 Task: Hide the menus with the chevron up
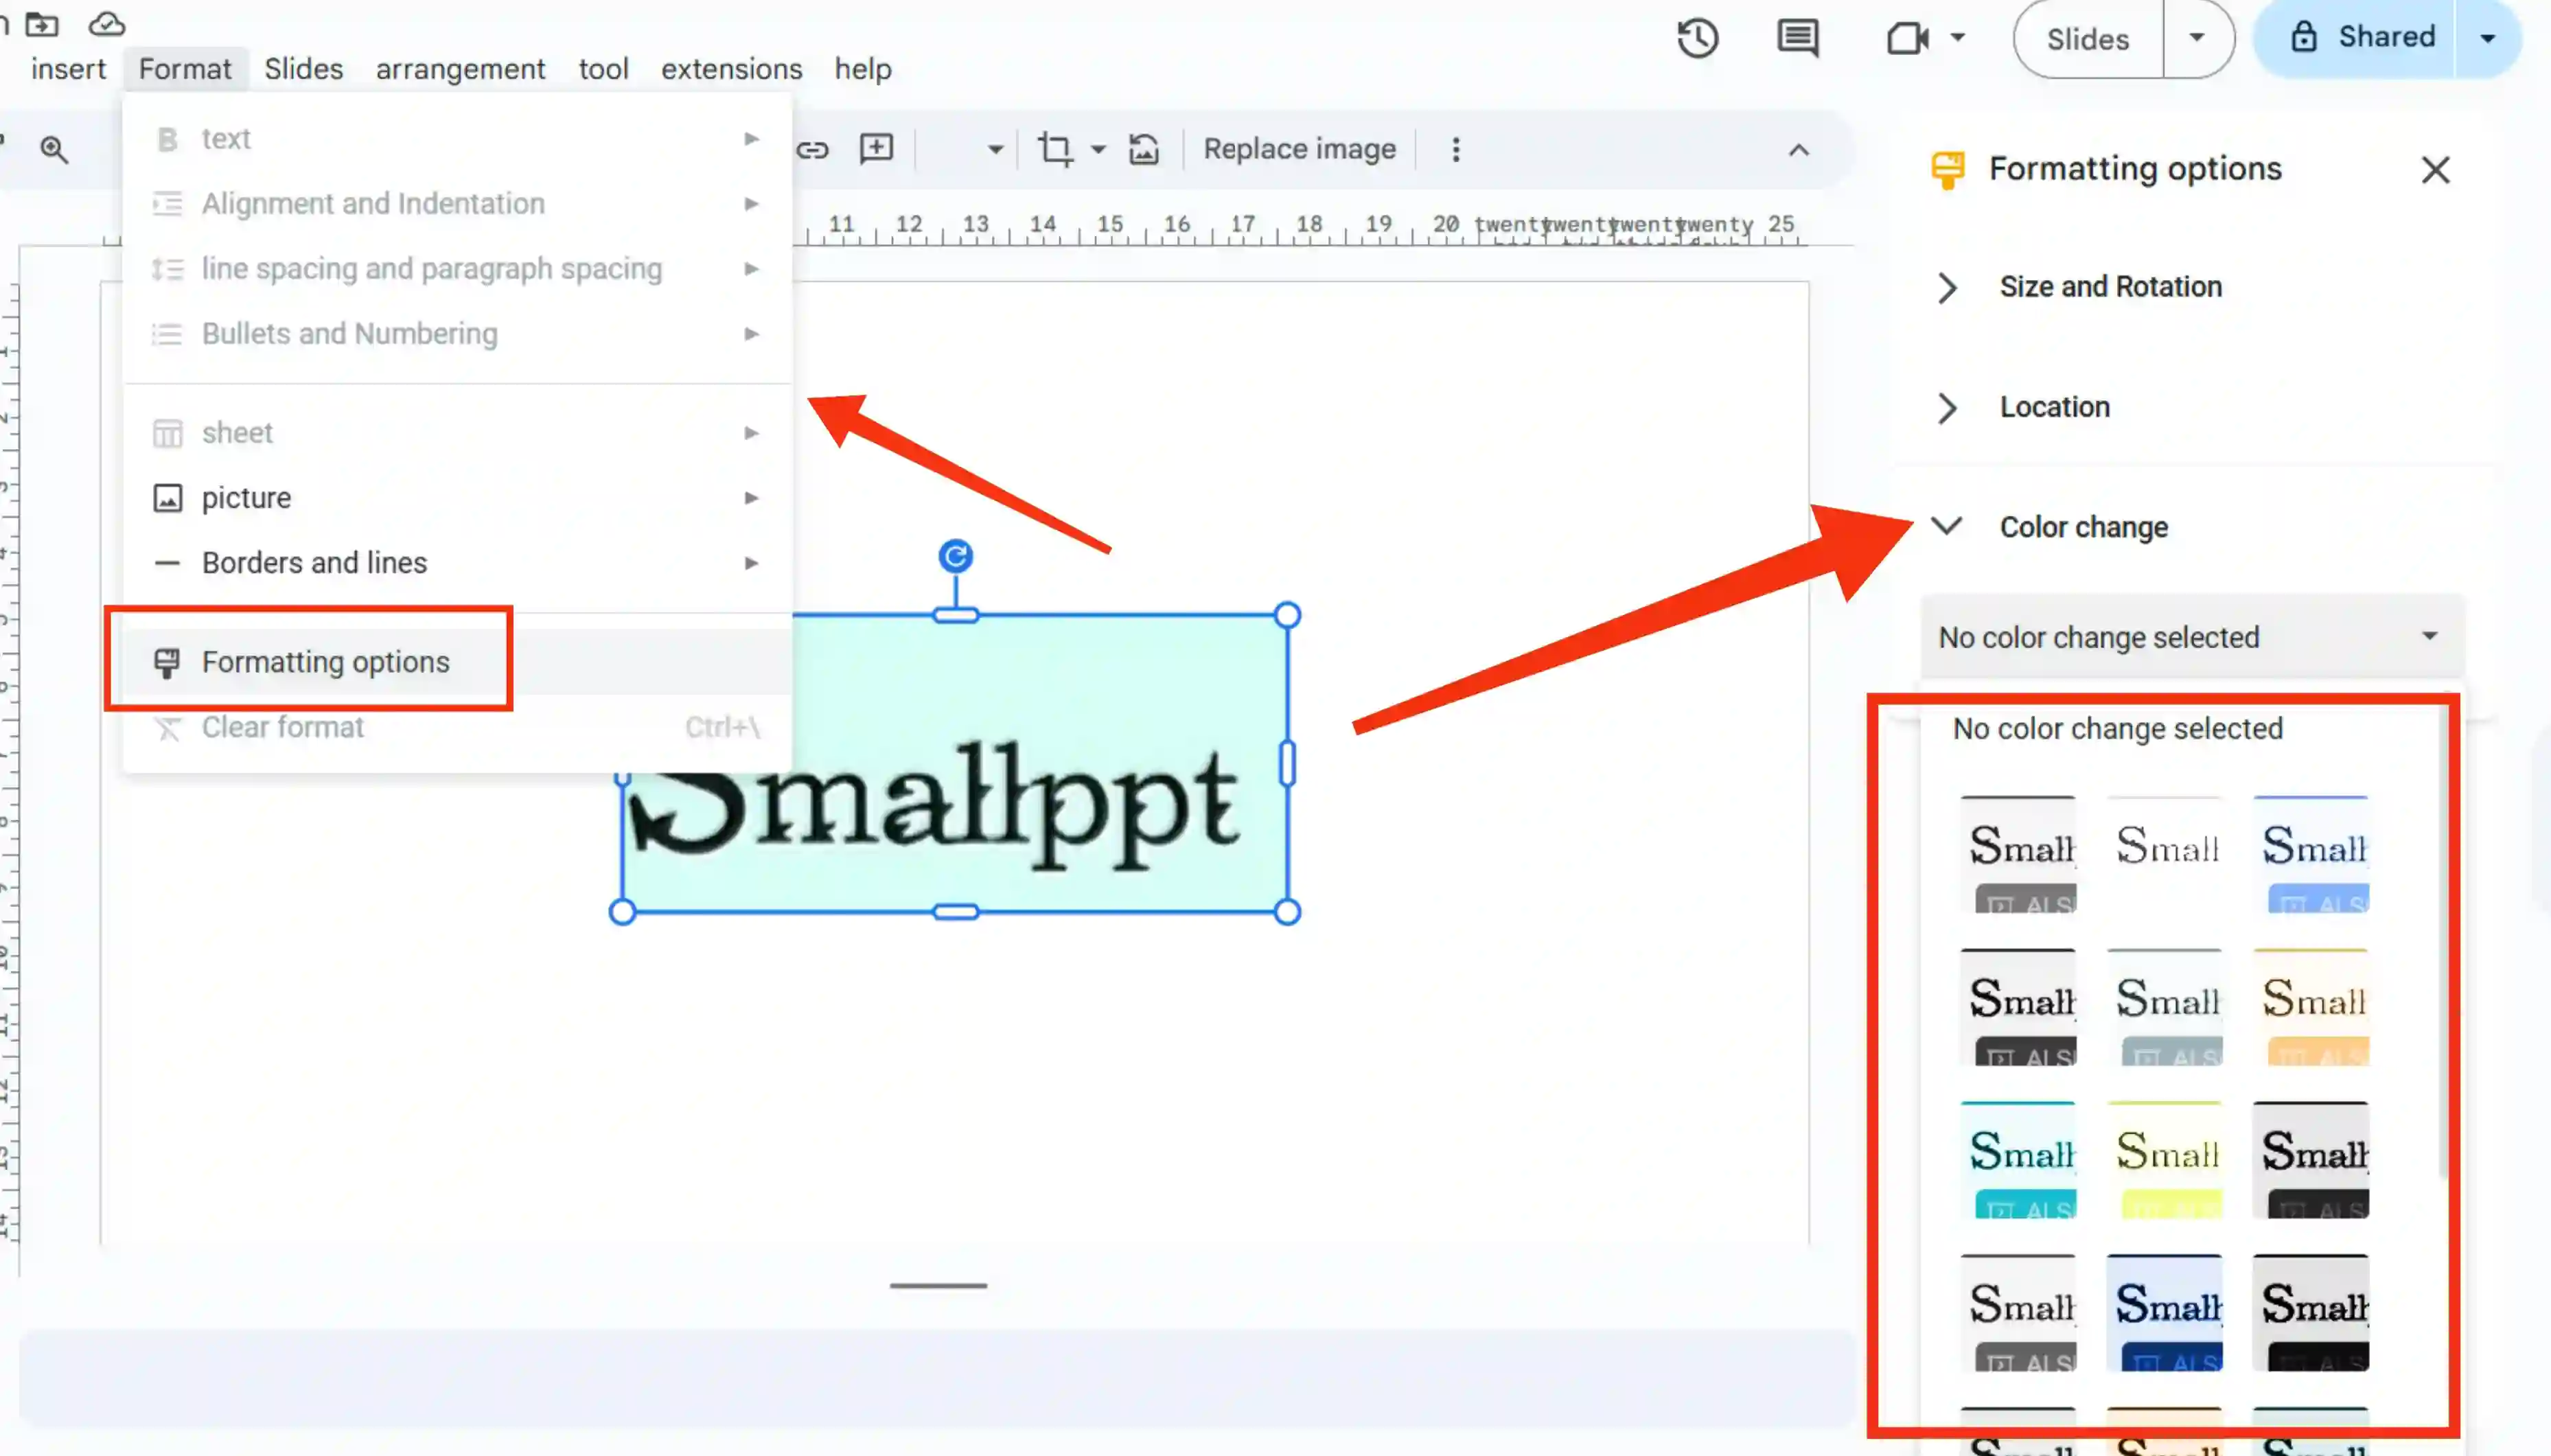point(1798,150)
